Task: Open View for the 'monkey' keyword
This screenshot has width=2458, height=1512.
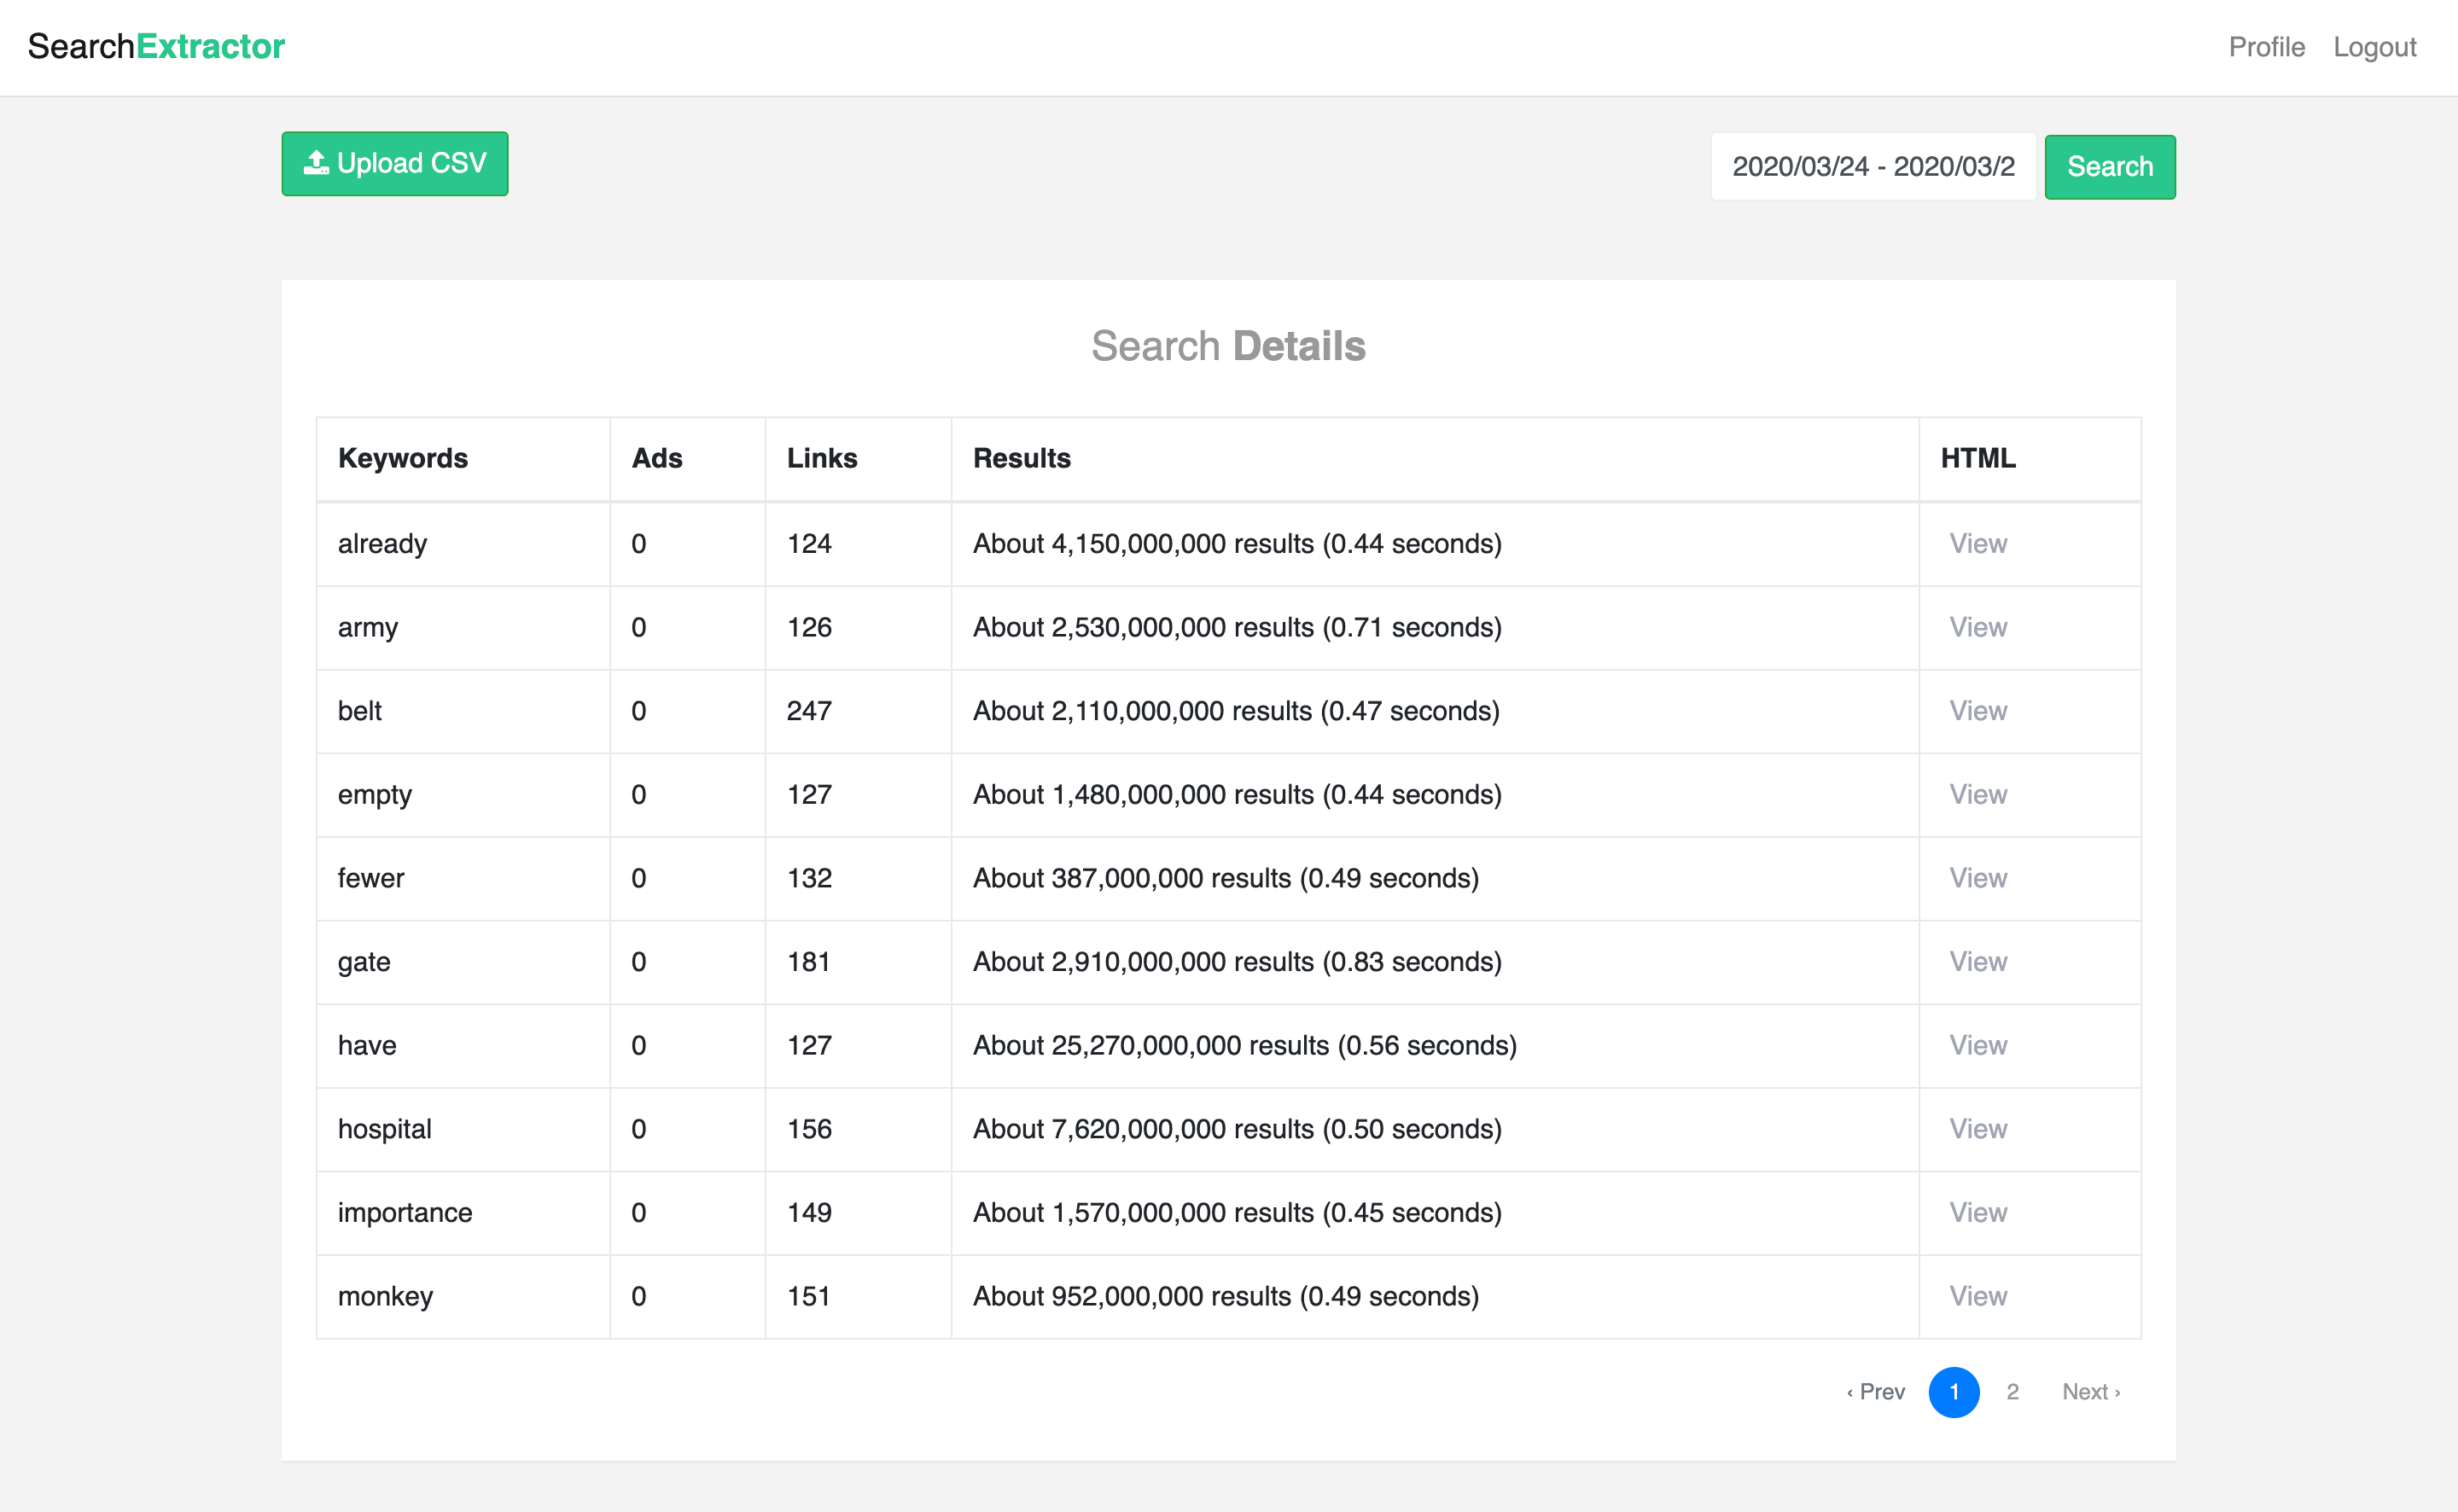Action: 1977,1296
